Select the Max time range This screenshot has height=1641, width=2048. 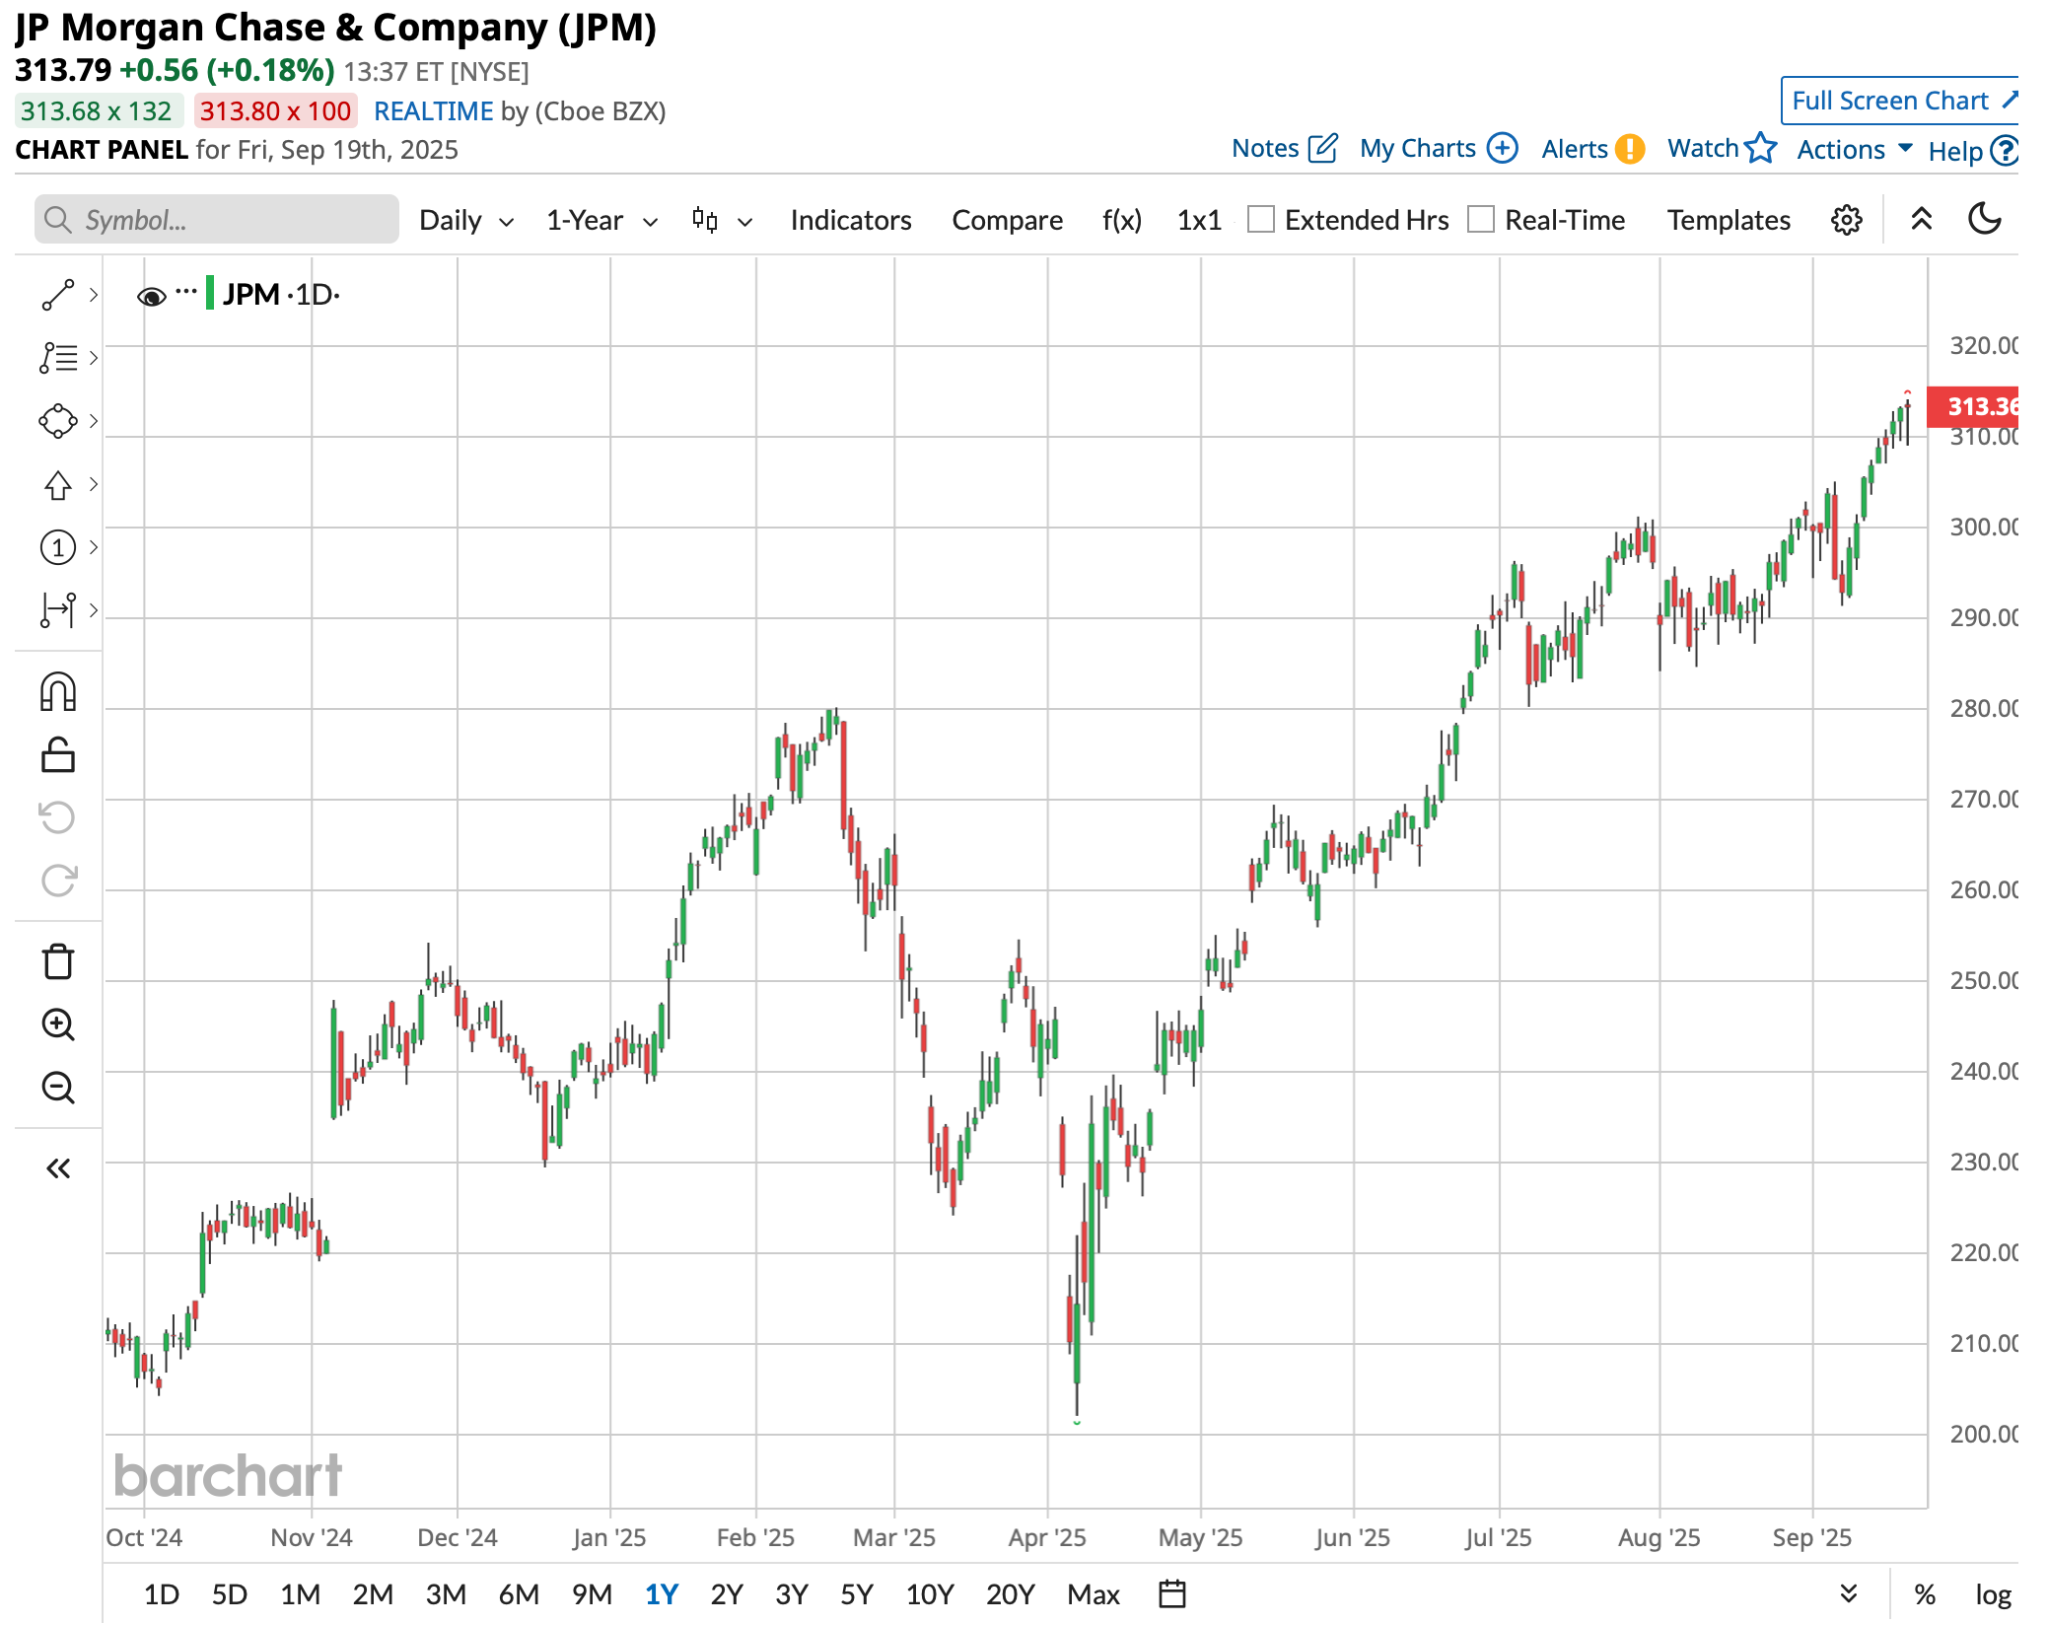1093,1594
